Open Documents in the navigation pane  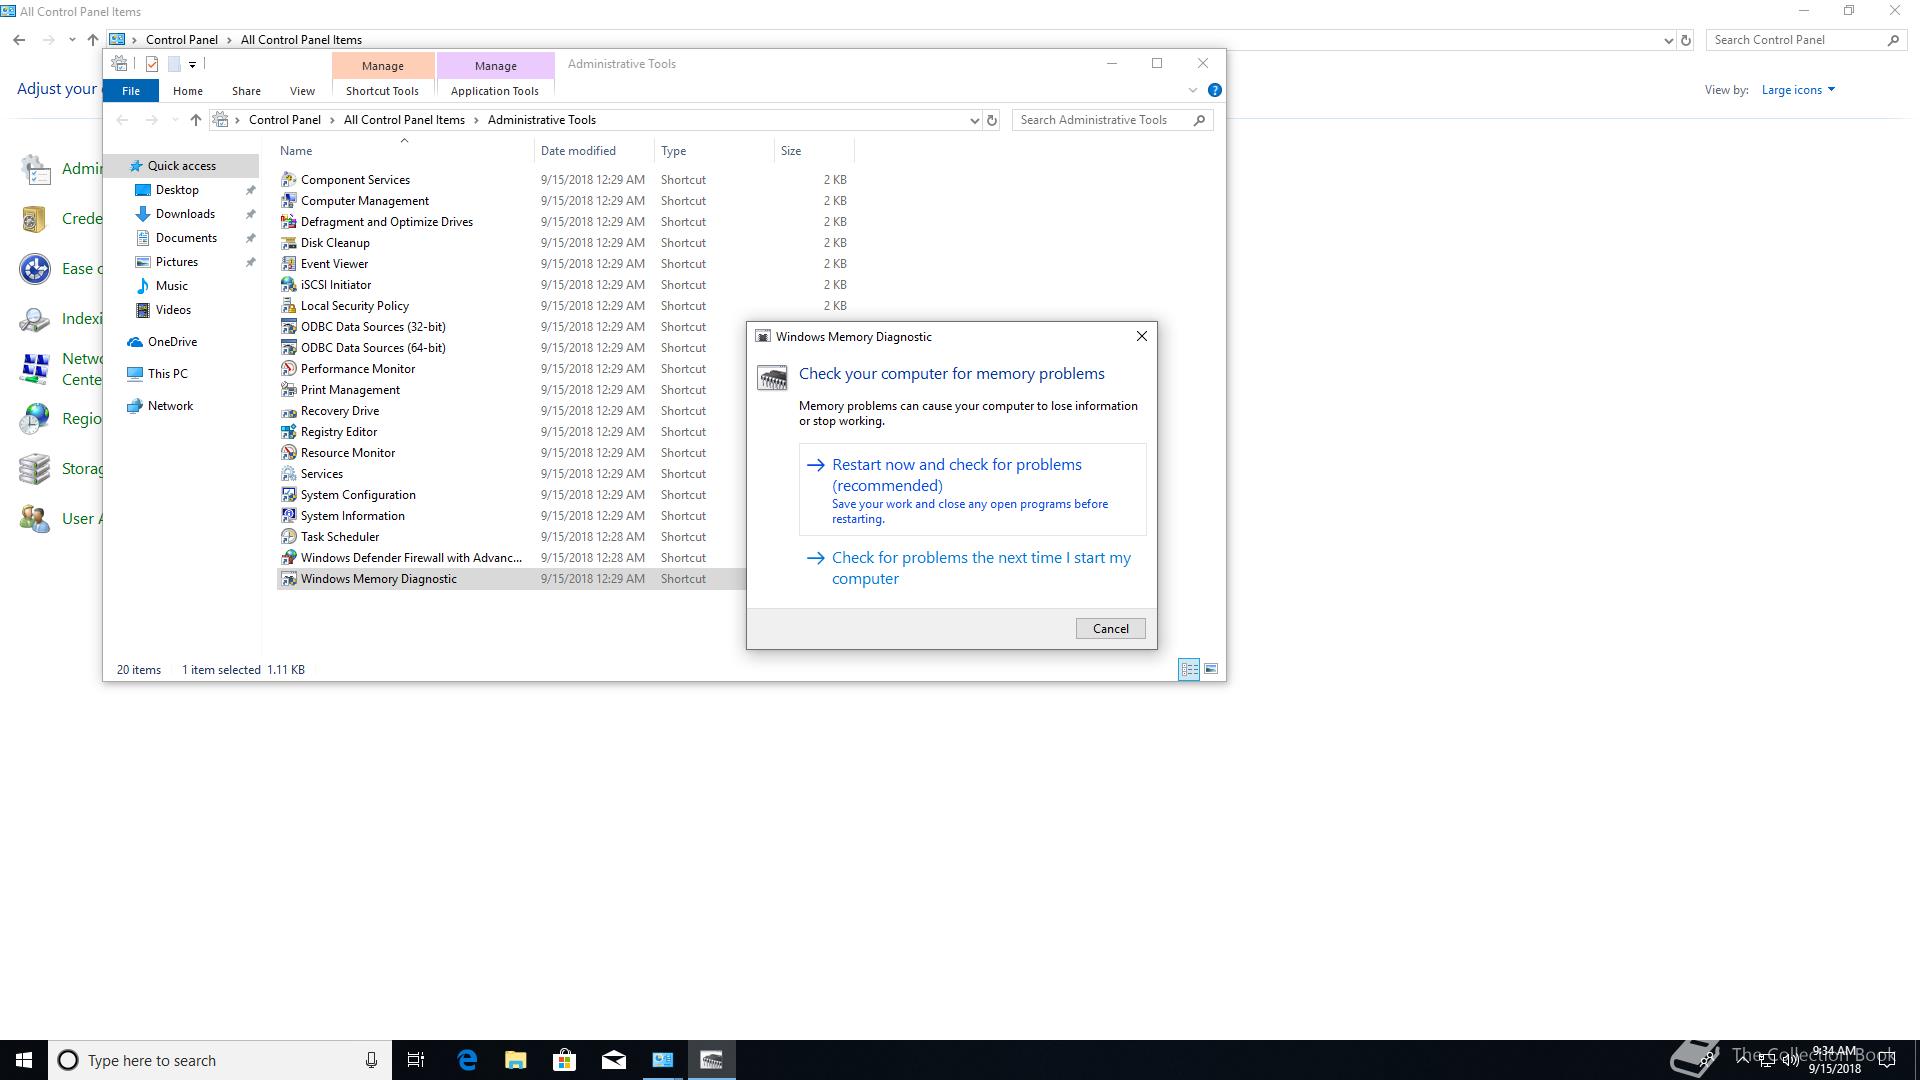tap(186, 238)
